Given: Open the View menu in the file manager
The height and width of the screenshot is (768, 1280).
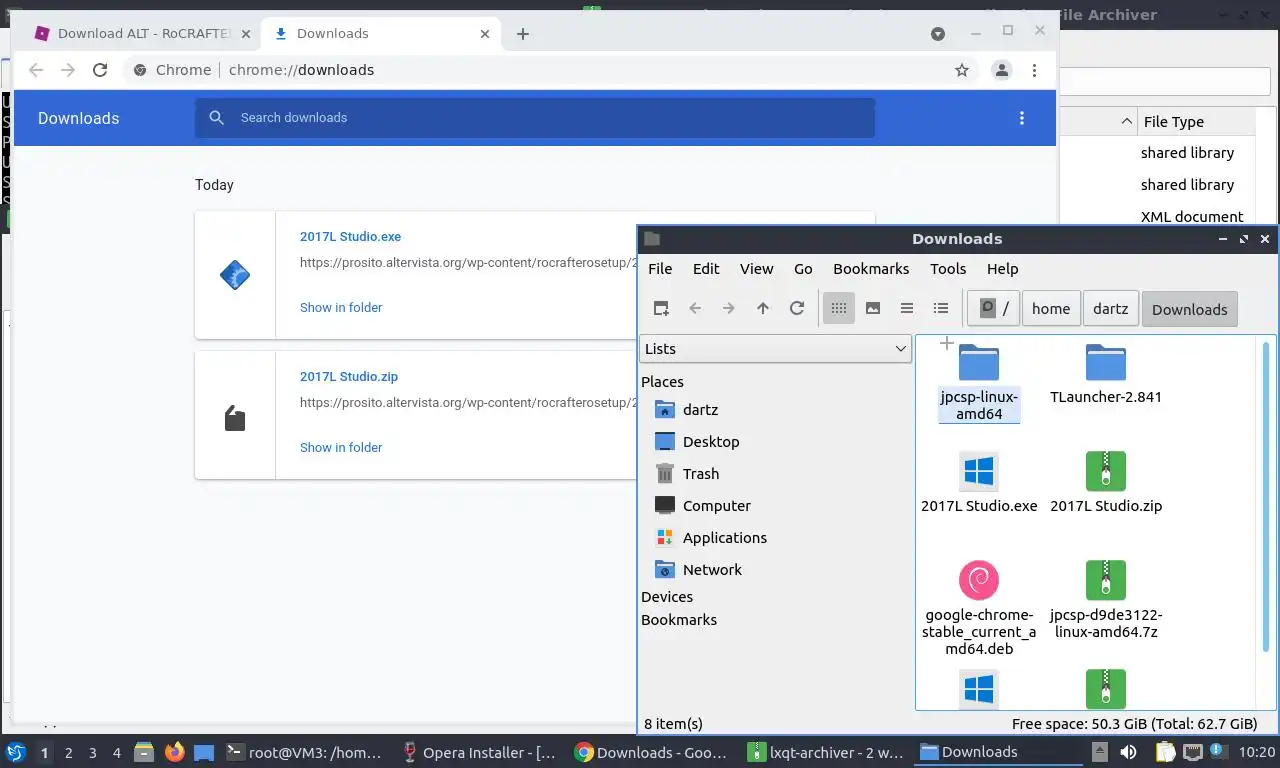Looking at the screenshot, I should click(756, 269).
